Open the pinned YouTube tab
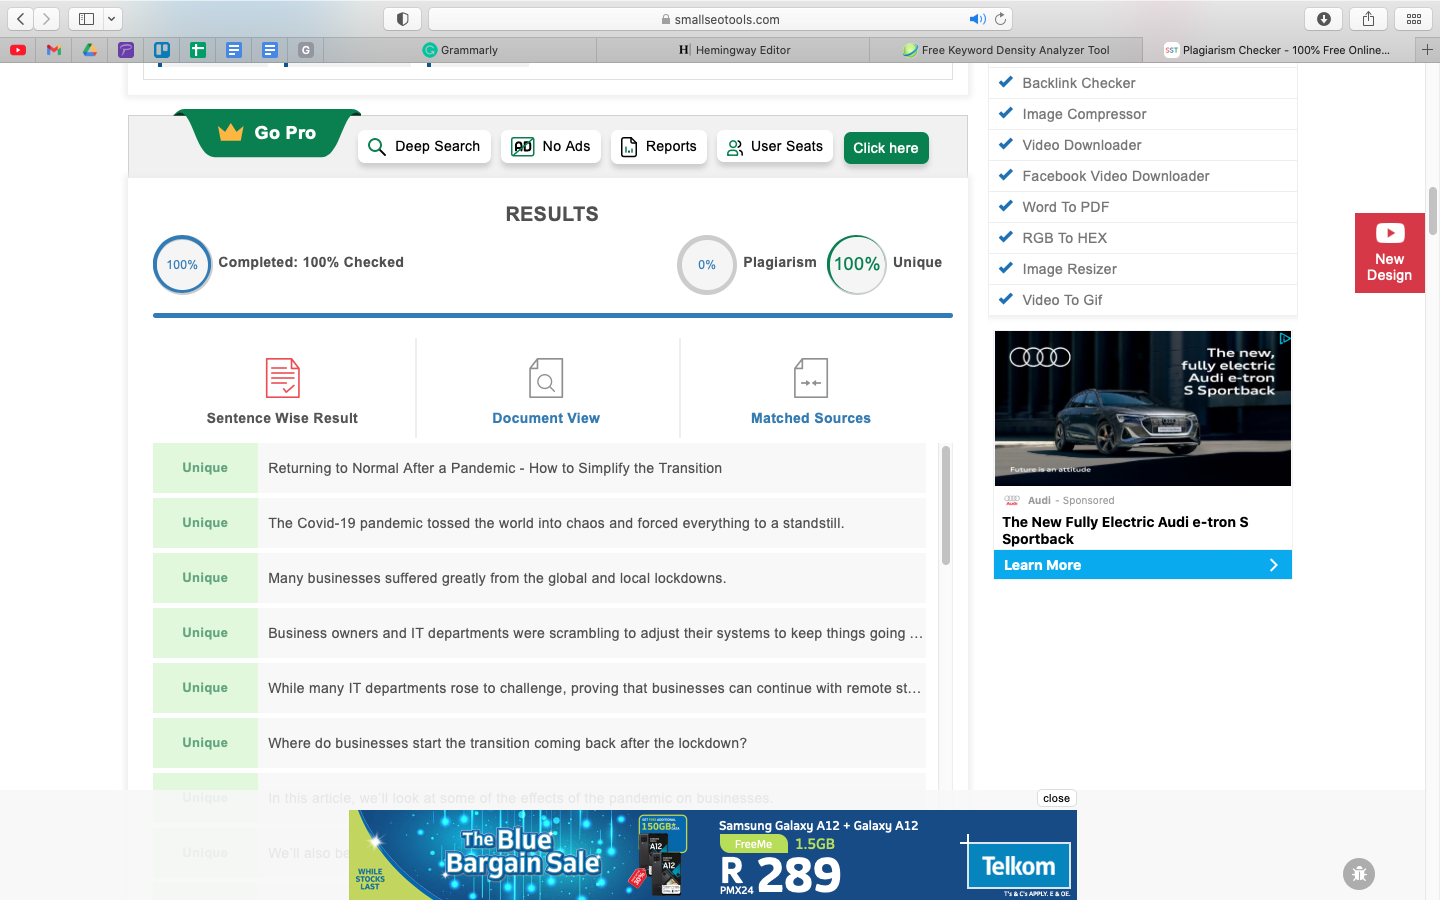Image resolution: width=1440 pixels, height=900 pixels. tap(18, 49)
